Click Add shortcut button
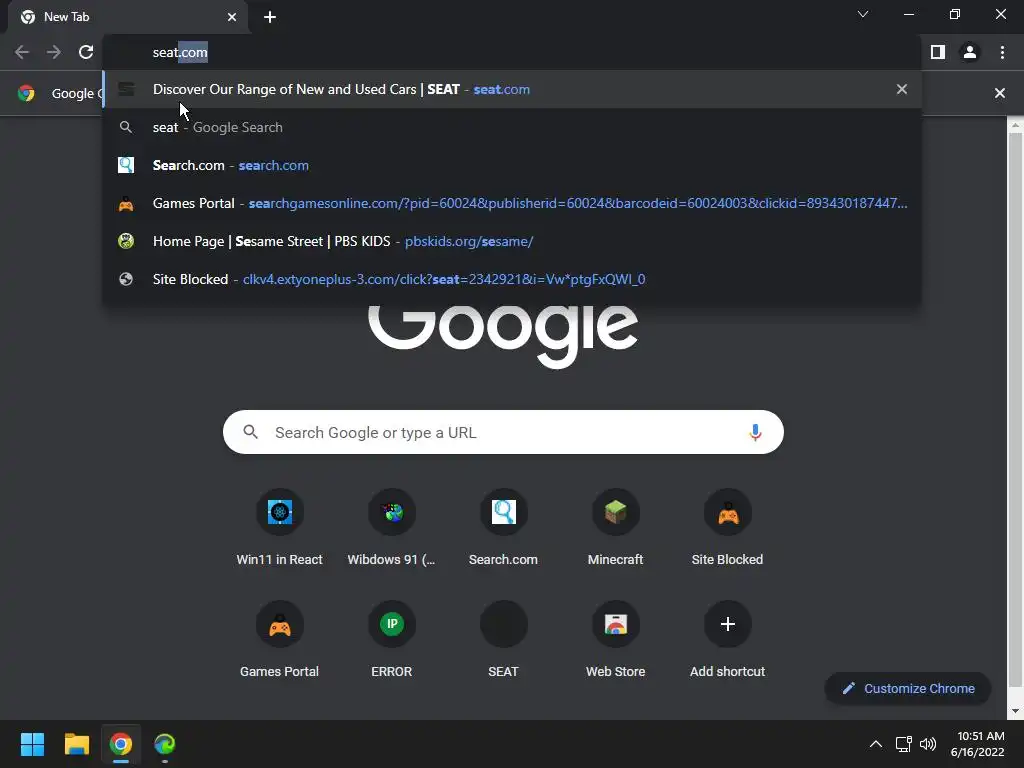The image size is (1024, 768). [728, 640]
